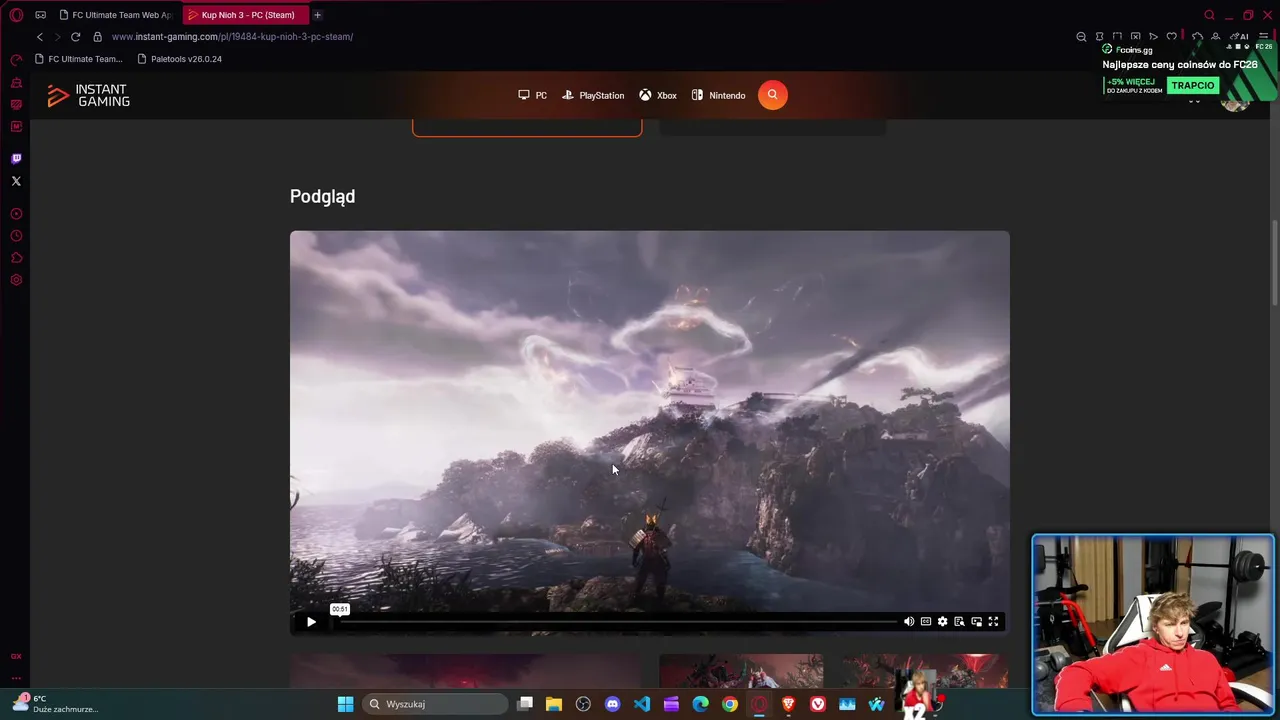
Task: Open the PlayStation platform menu
Action: (593, 95)
